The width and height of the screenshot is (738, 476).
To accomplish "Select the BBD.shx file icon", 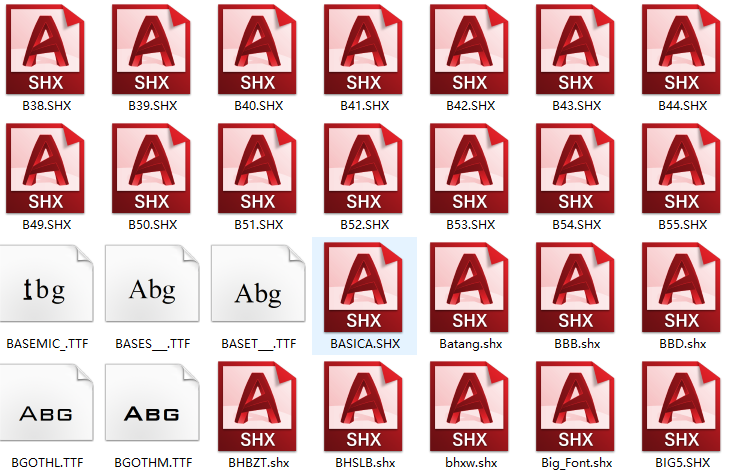I will (x=681, y=287).
